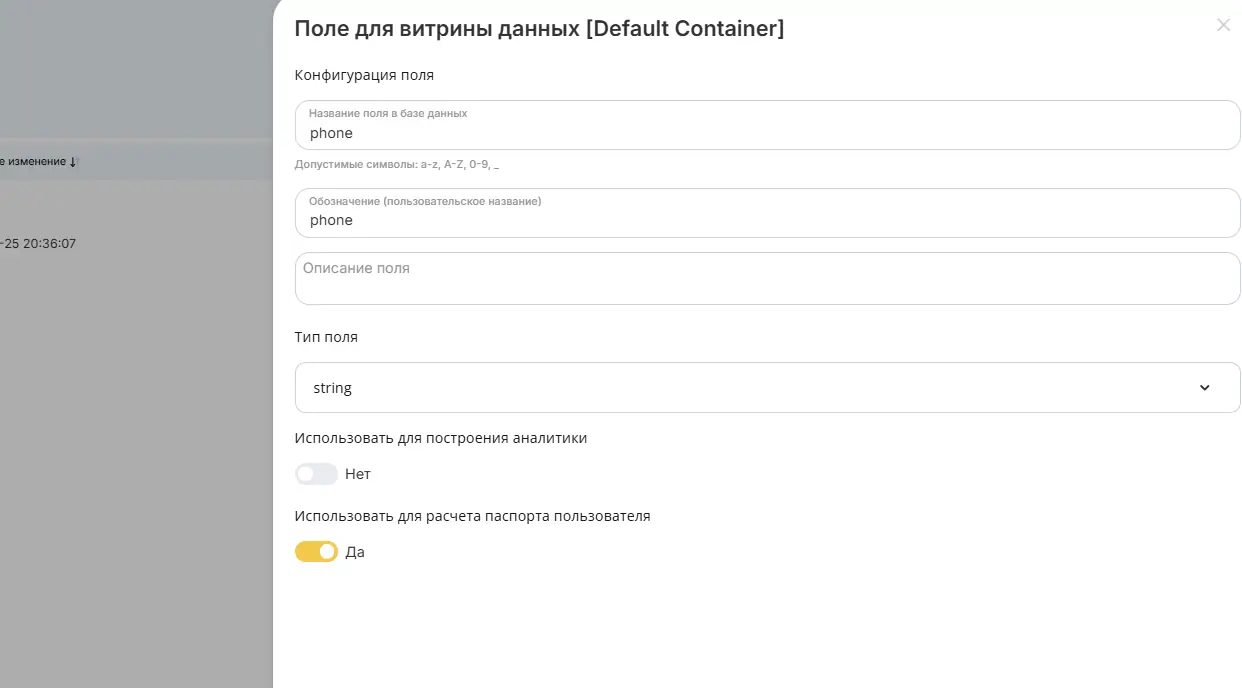Click the chevron in the field type selector

click(x=1204, y=388)
